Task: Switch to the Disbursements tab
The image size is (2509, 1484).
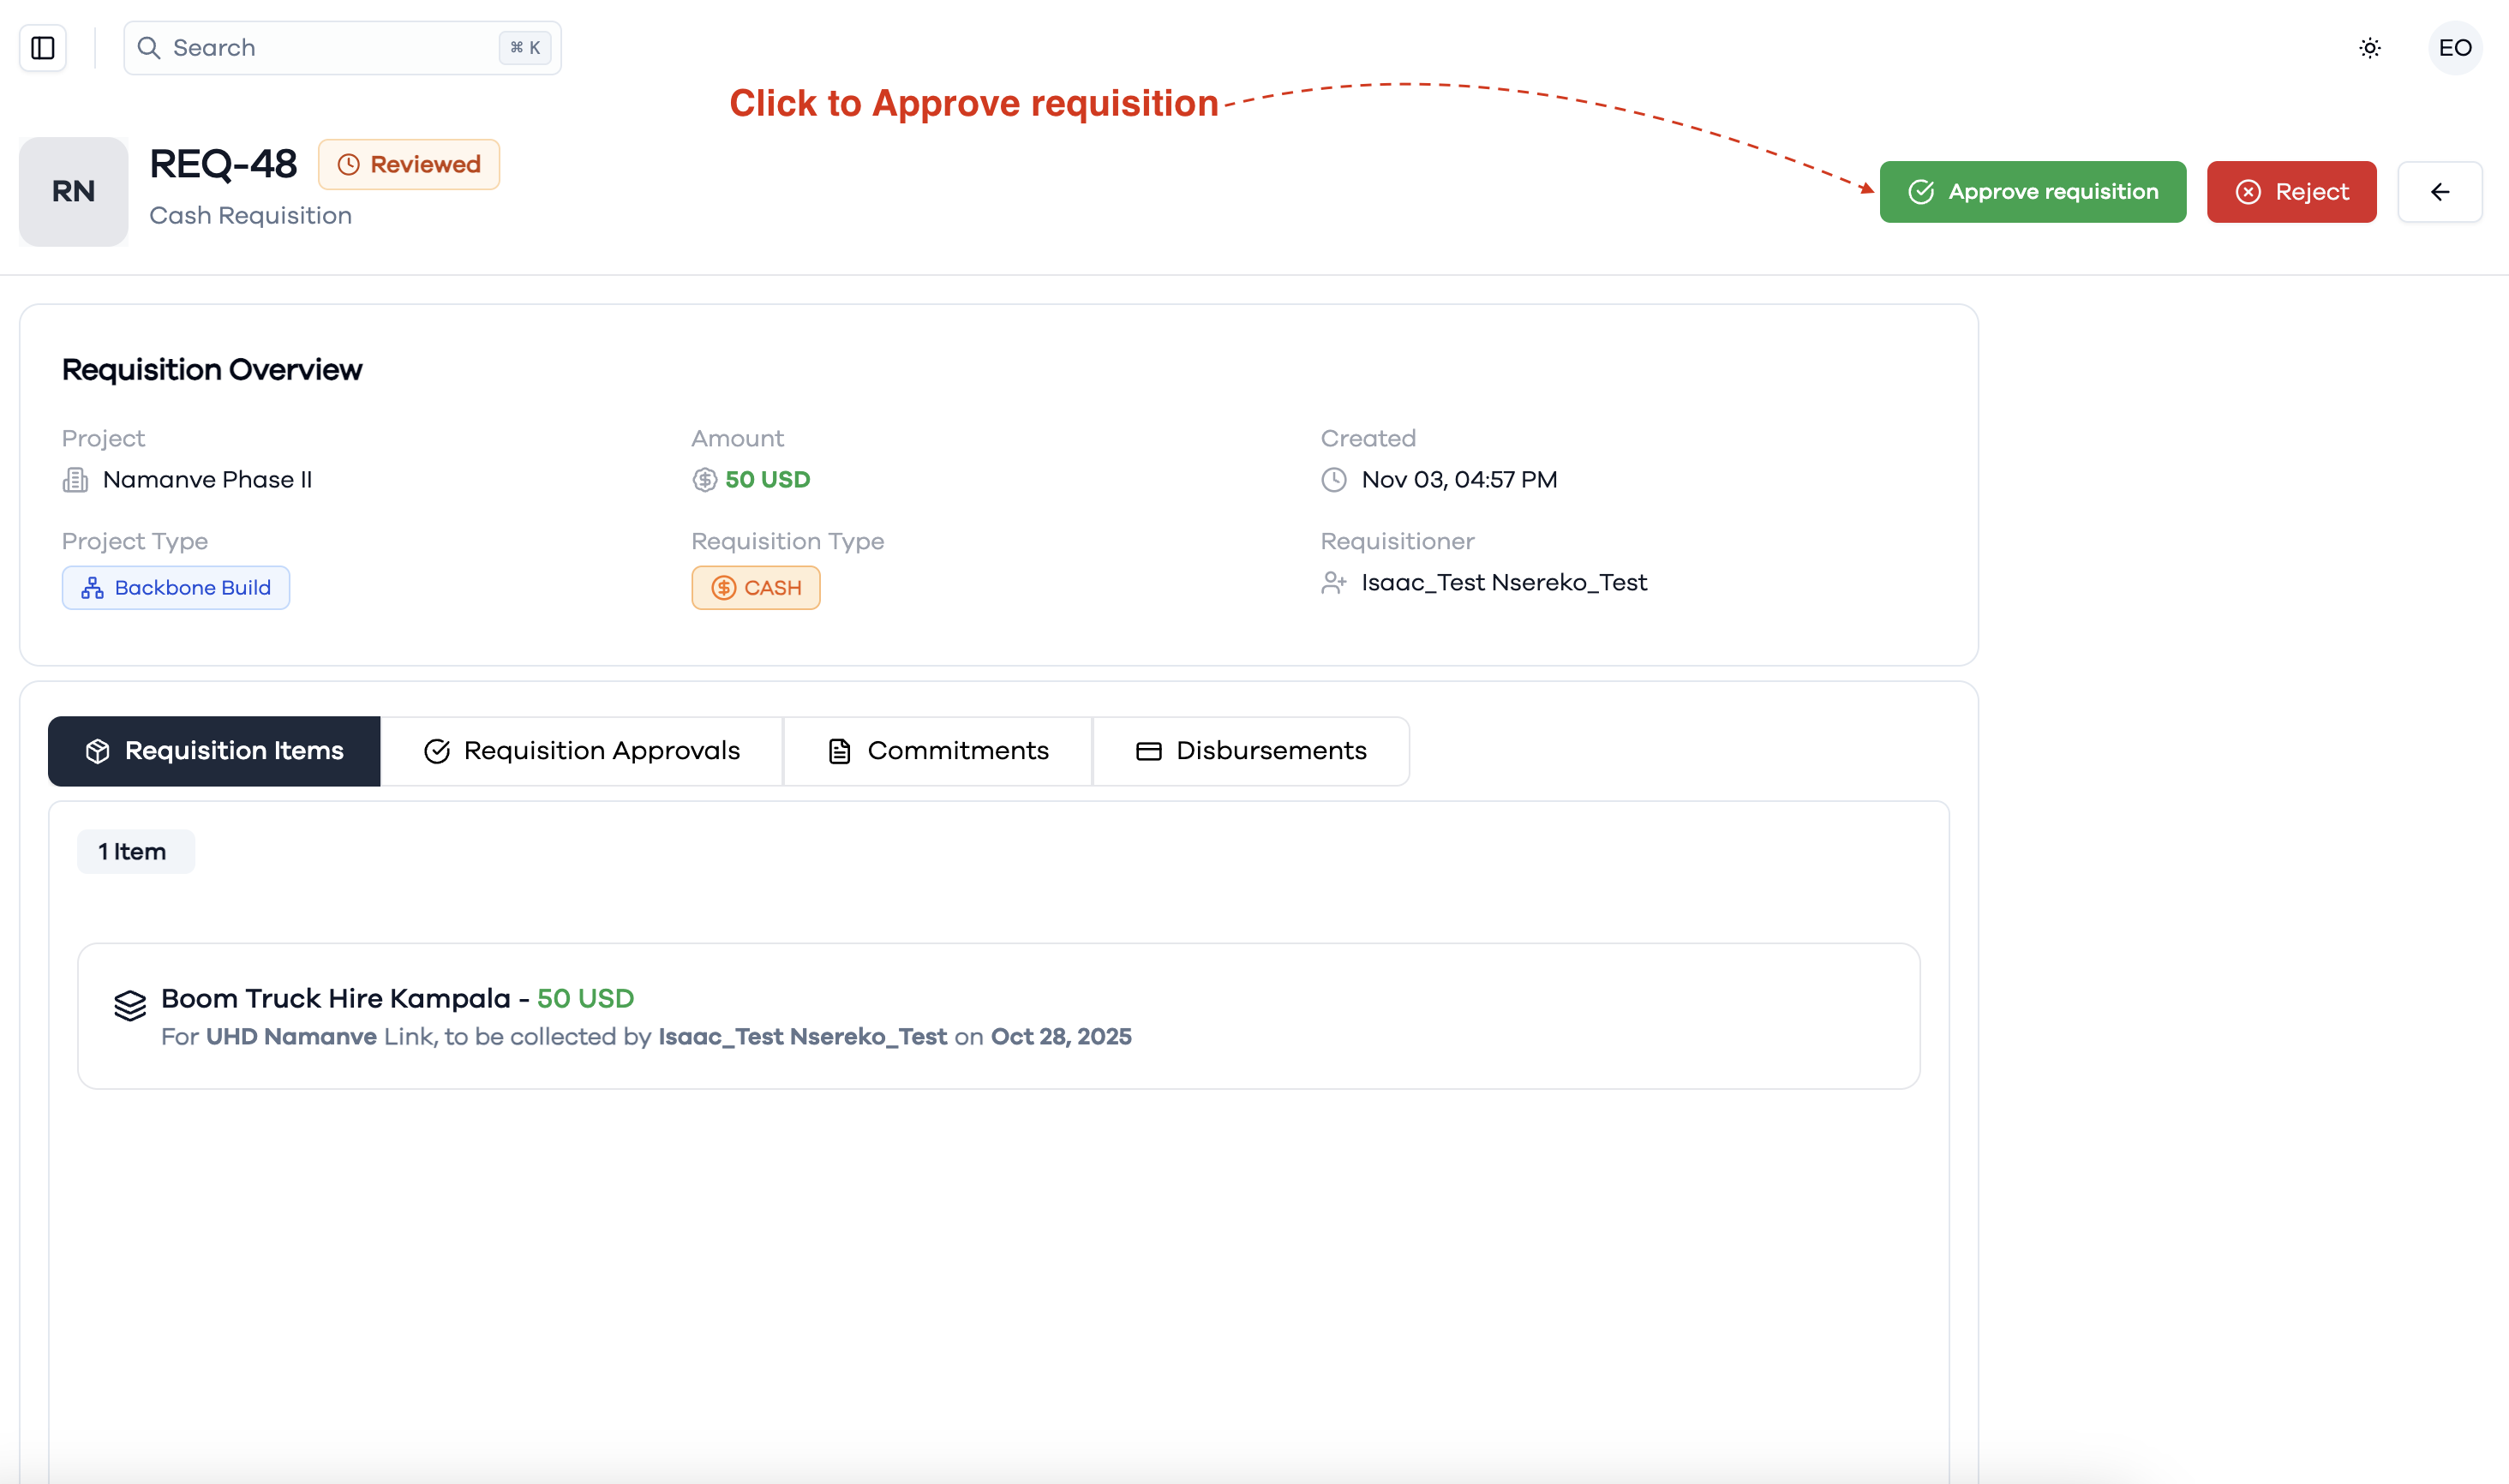Action: (1251, 751)
